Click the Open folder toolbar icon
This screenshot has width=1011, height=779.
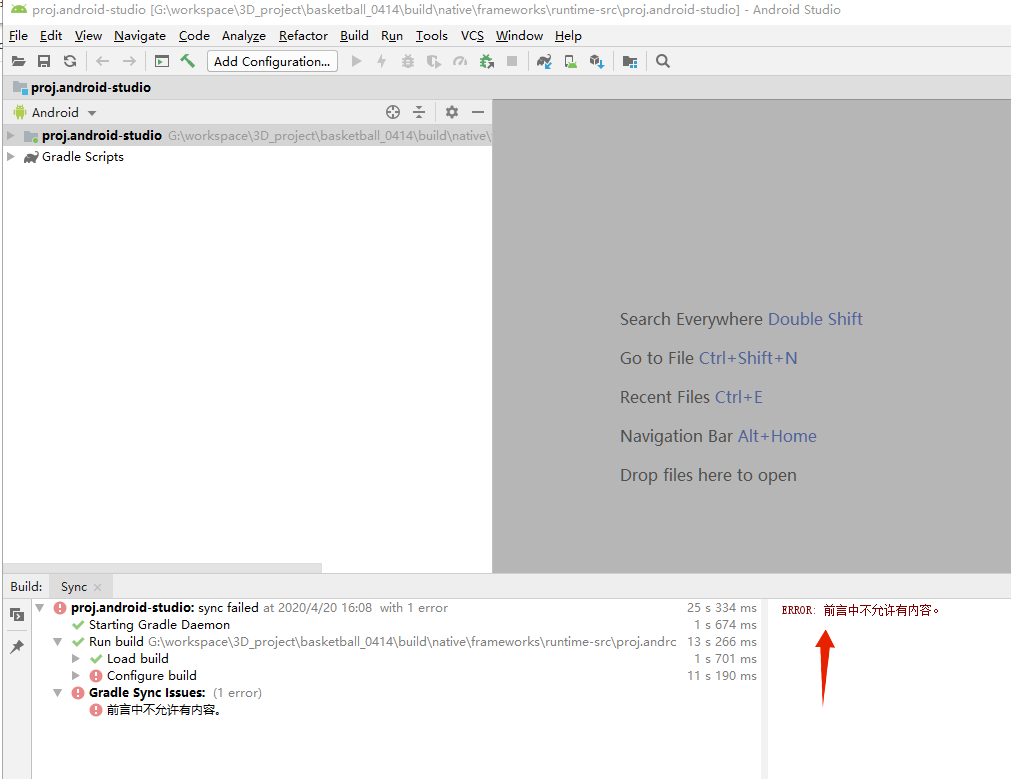pos(19,61)
